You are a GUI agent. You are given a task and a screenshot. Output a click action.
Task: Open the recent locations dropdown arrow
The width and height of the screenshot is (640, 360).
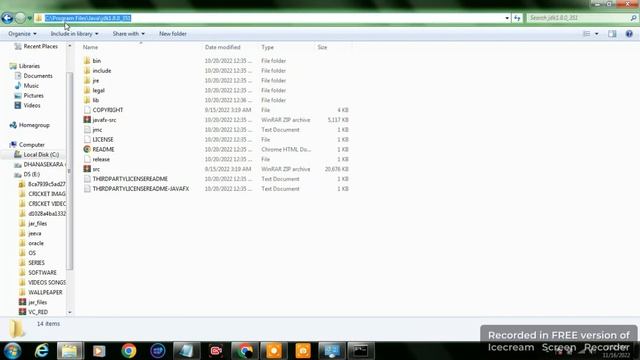click(29, 18)
